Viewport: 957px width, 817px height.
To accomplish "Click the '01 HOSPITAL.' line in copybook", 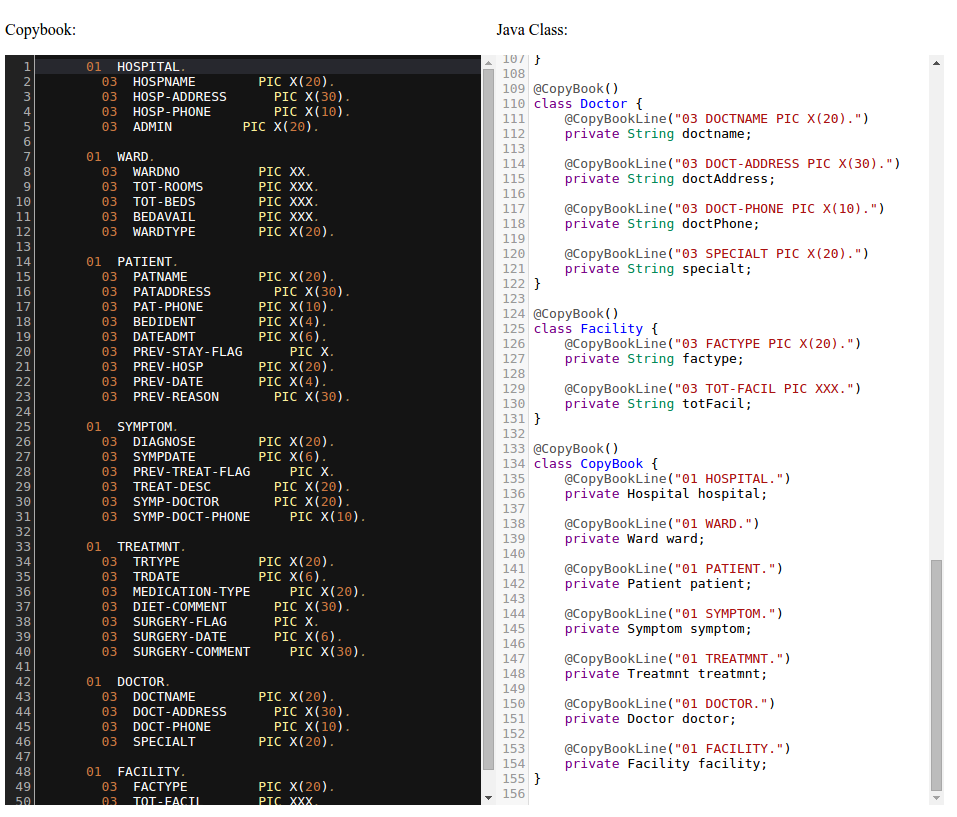I will 135,67.
